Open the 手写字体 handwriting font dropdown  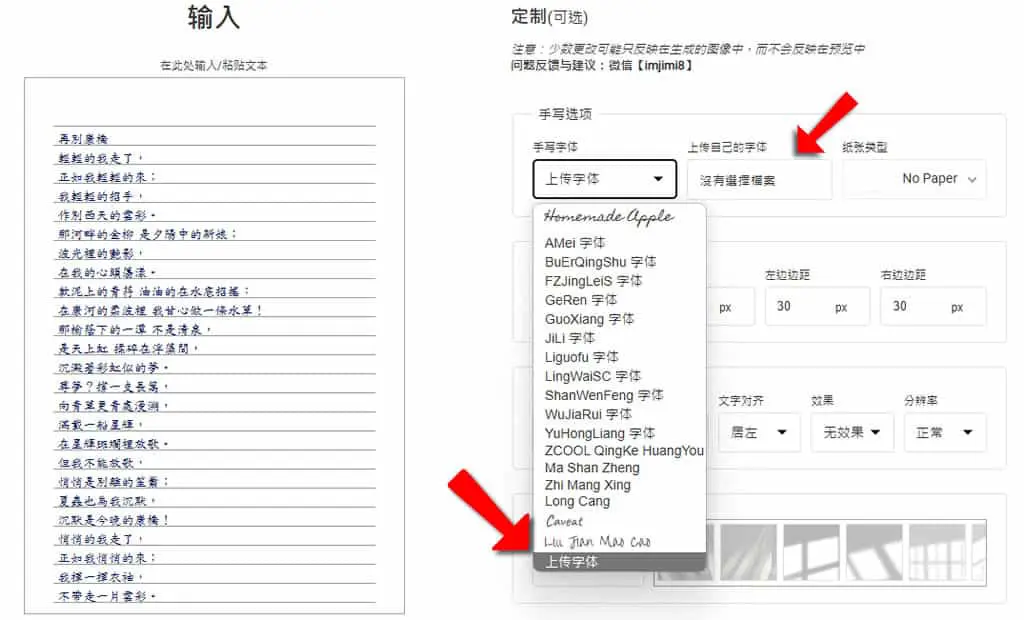604,179
